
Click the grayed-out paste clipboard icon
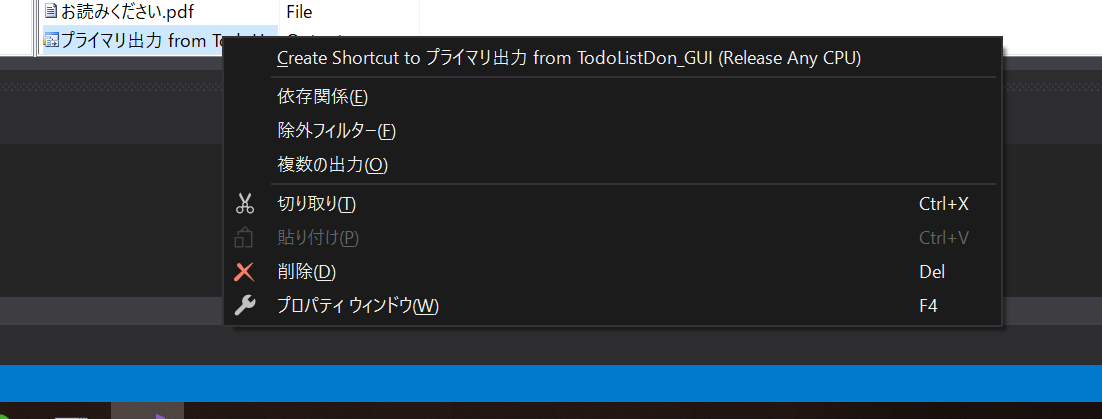(245, 238)
